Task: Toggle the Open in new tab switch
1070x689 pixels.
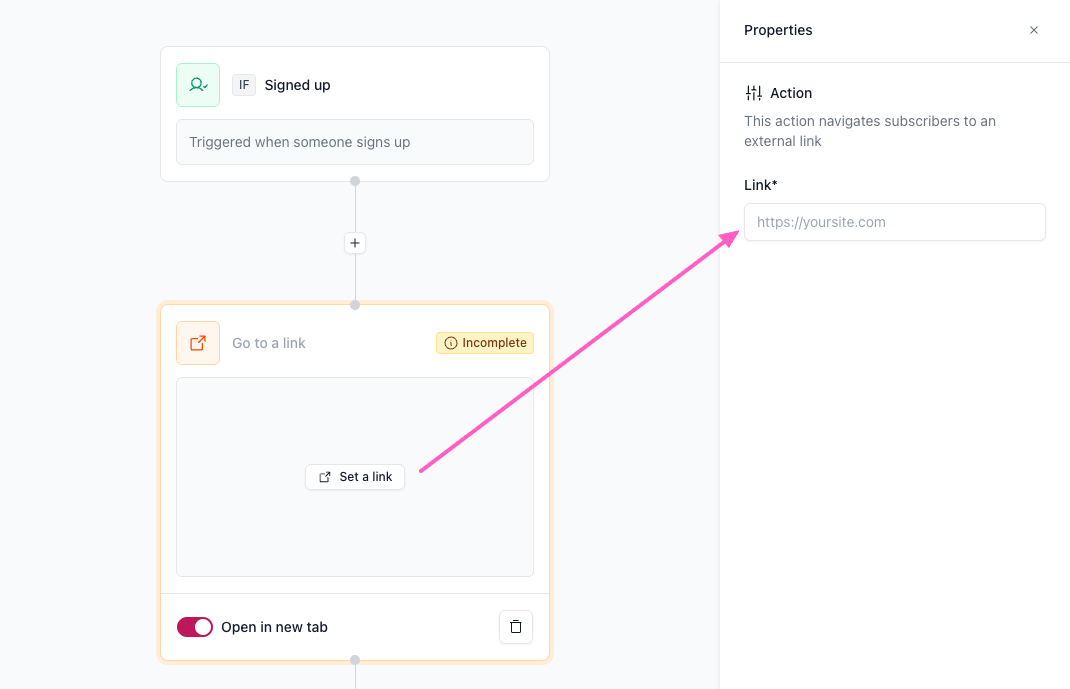Action: pos(195,627)
